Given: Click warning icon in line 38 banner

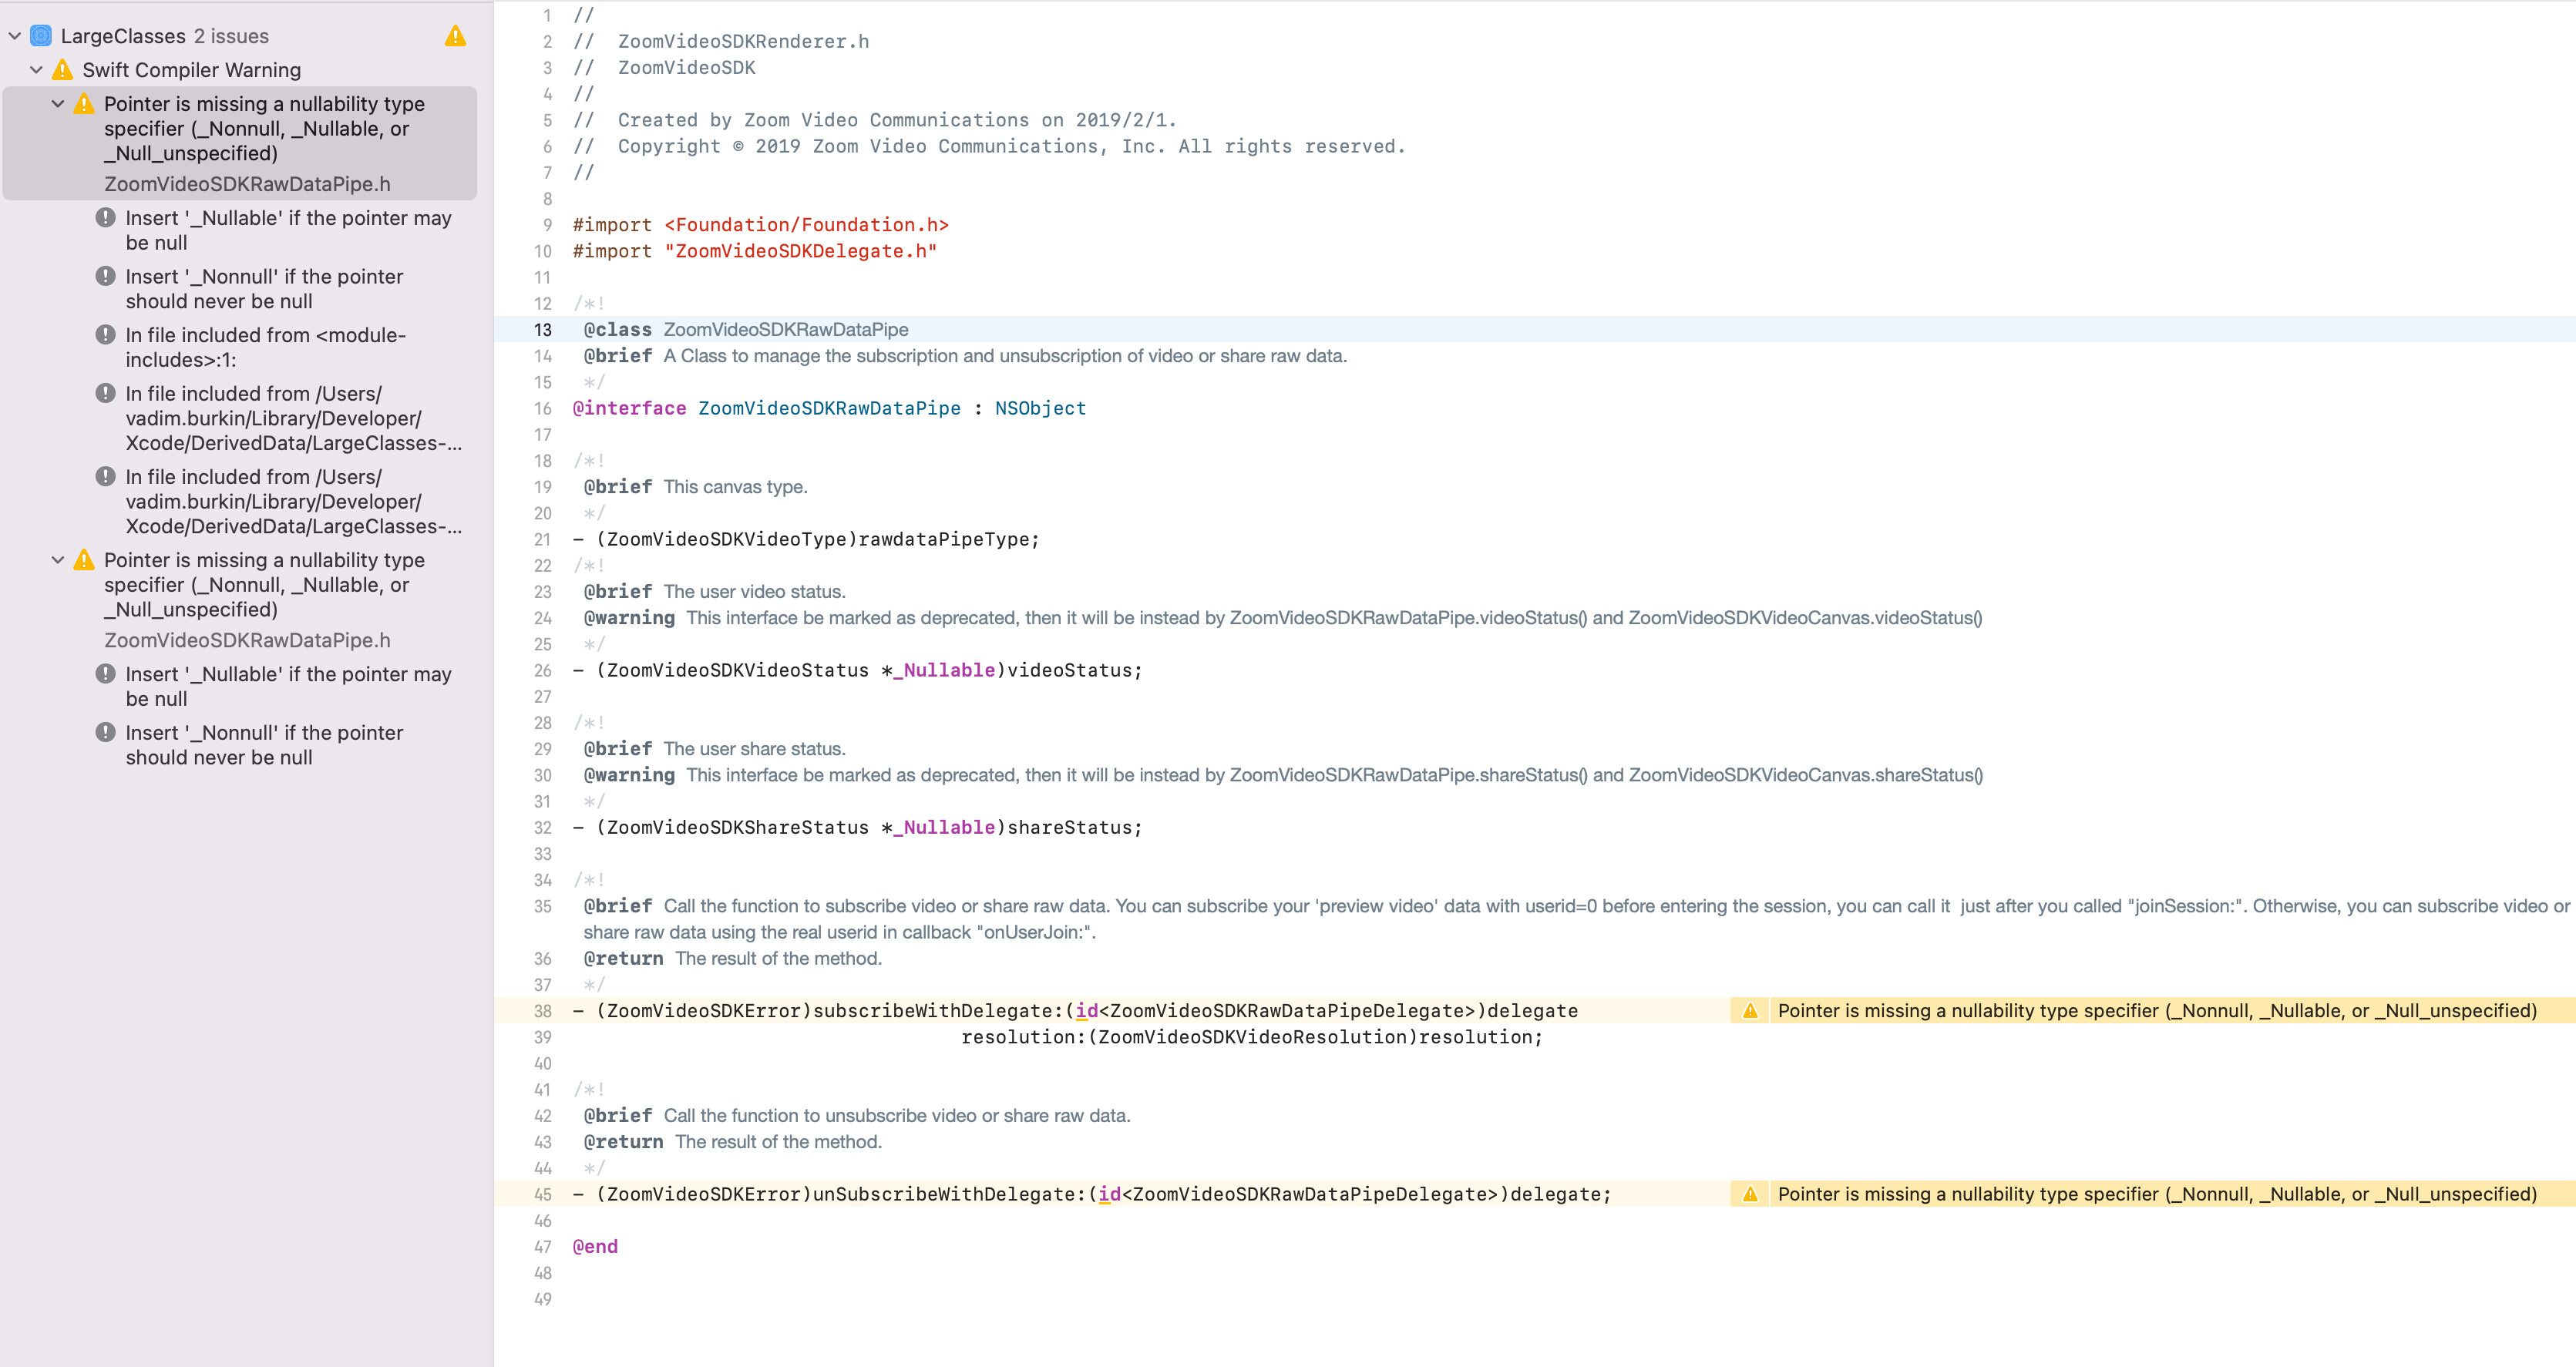Looking at the screenshot, I should (1750, 1011).
